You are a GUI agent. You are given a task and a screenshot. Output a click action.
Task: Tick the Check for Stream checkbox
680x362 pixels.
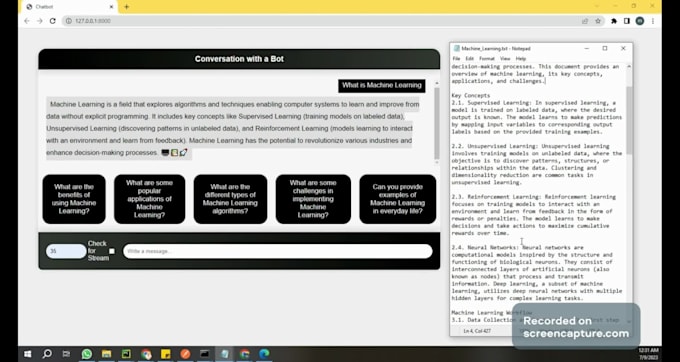112,251
